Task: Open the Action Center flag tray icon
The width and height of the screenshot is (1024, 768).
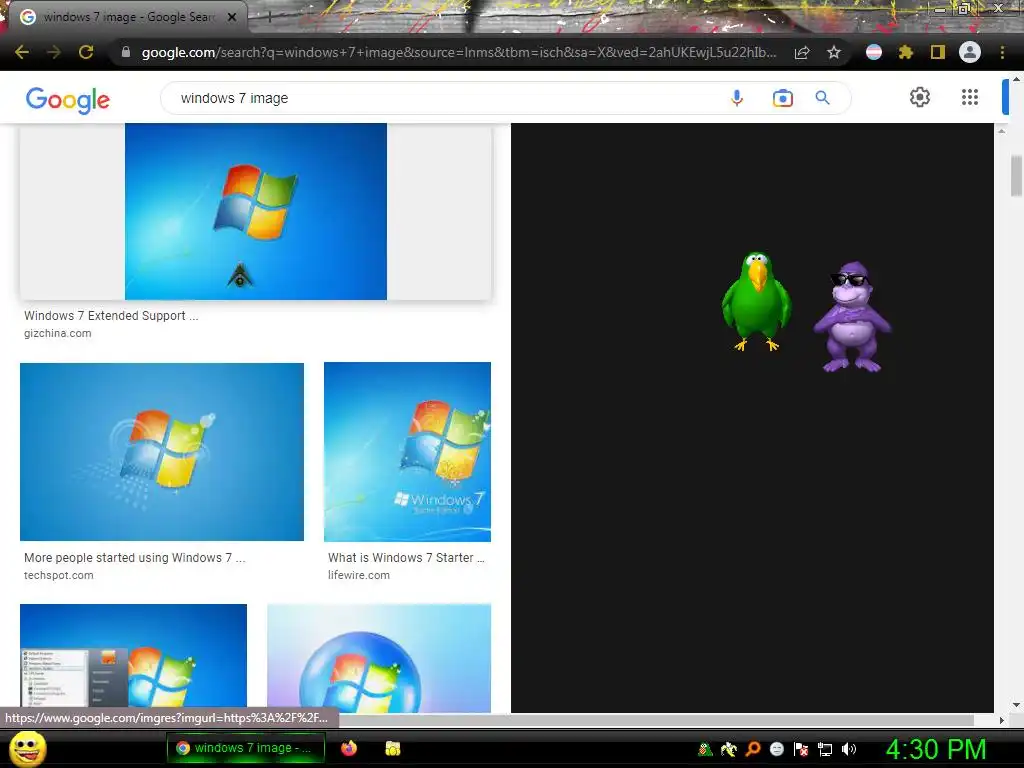Action: point(801,749)
